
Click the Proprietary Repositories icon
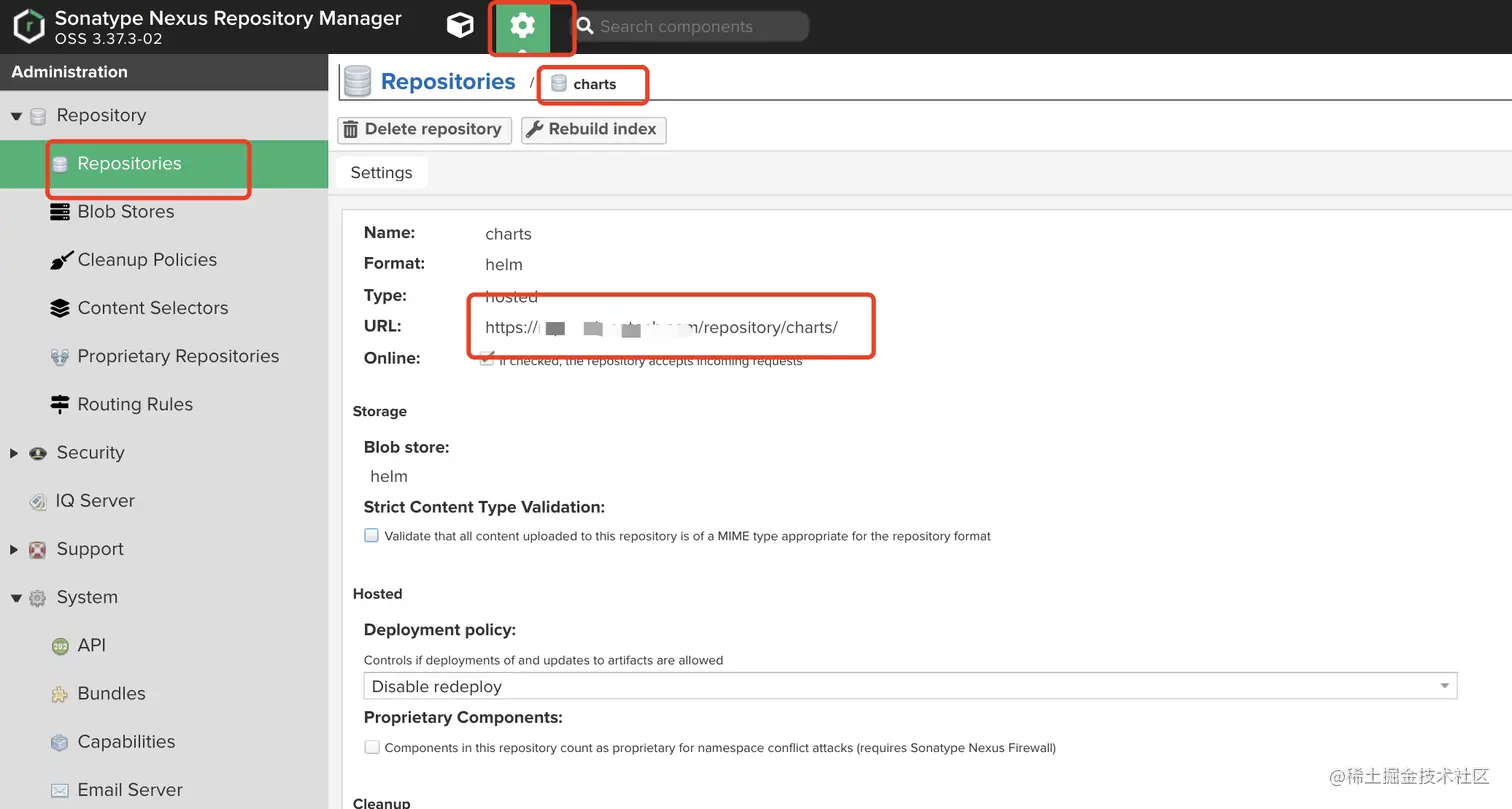tap(60, 357)
